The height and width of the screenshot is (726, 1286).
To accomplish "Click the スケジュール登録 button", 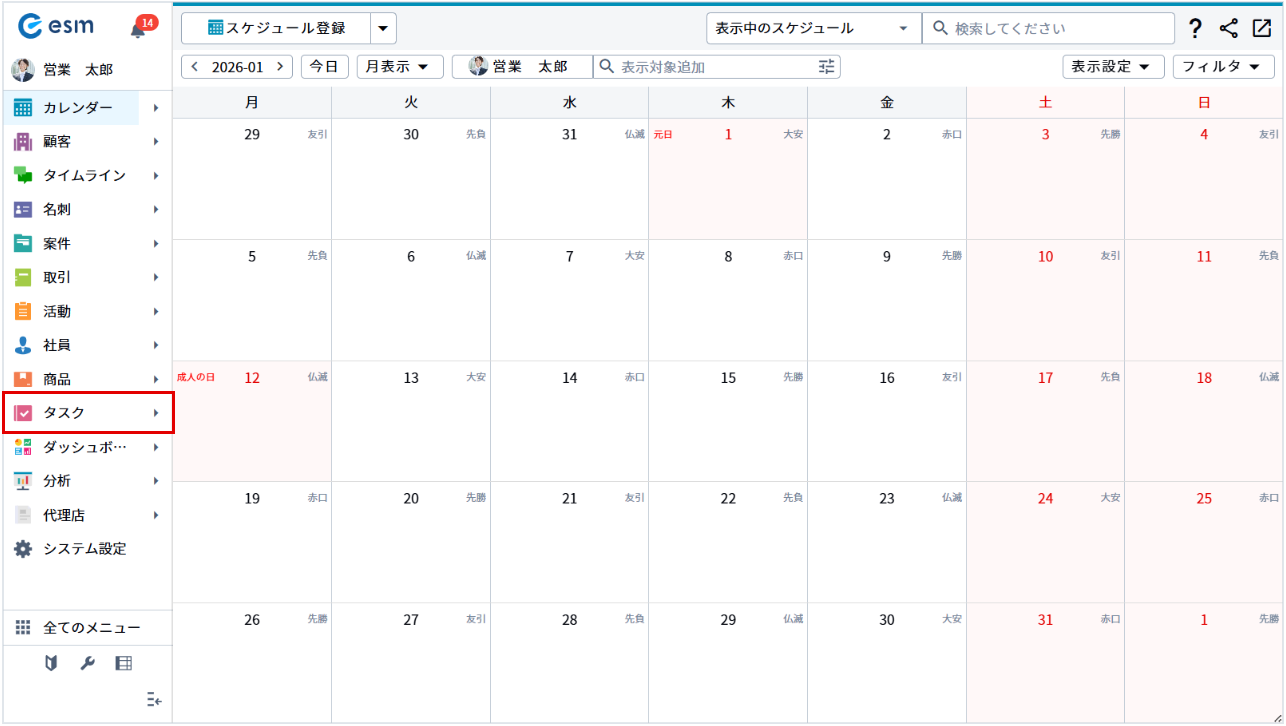I will pos(276,29).
